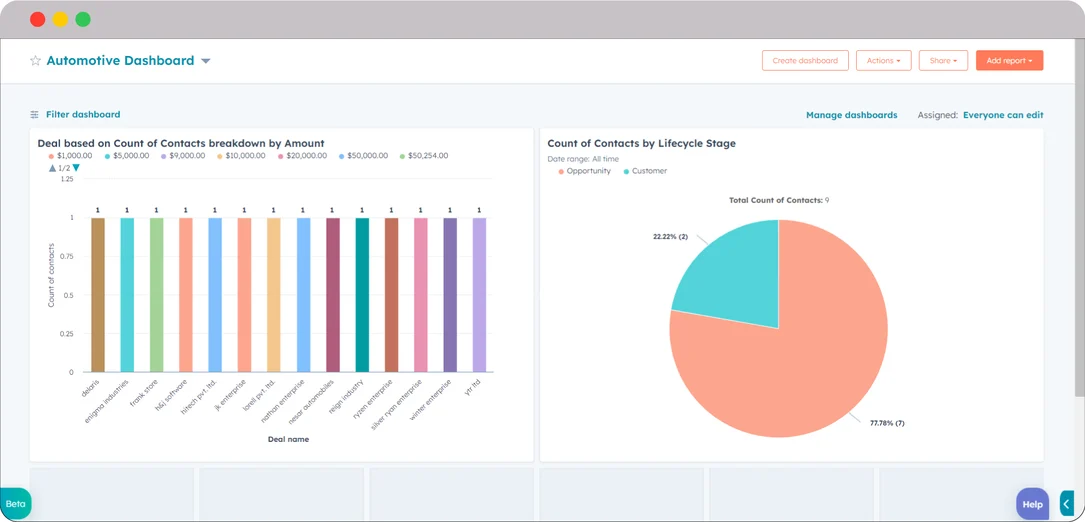Click Total Count of Contacts text
Screen dimensions: 1085x522
tap(779, 200)
